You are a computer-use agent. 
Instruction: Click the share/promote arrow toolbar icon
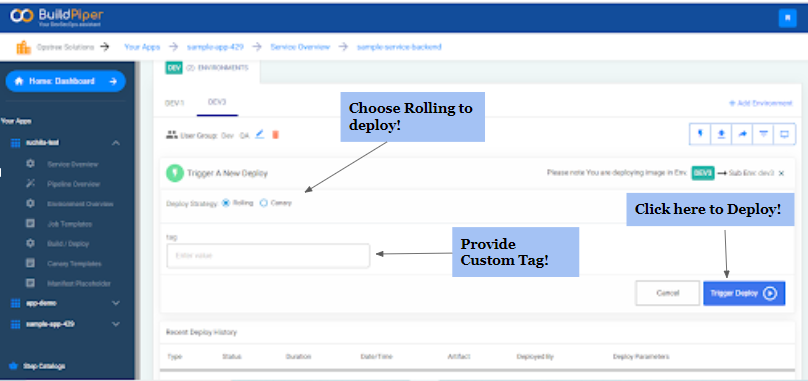743,134
